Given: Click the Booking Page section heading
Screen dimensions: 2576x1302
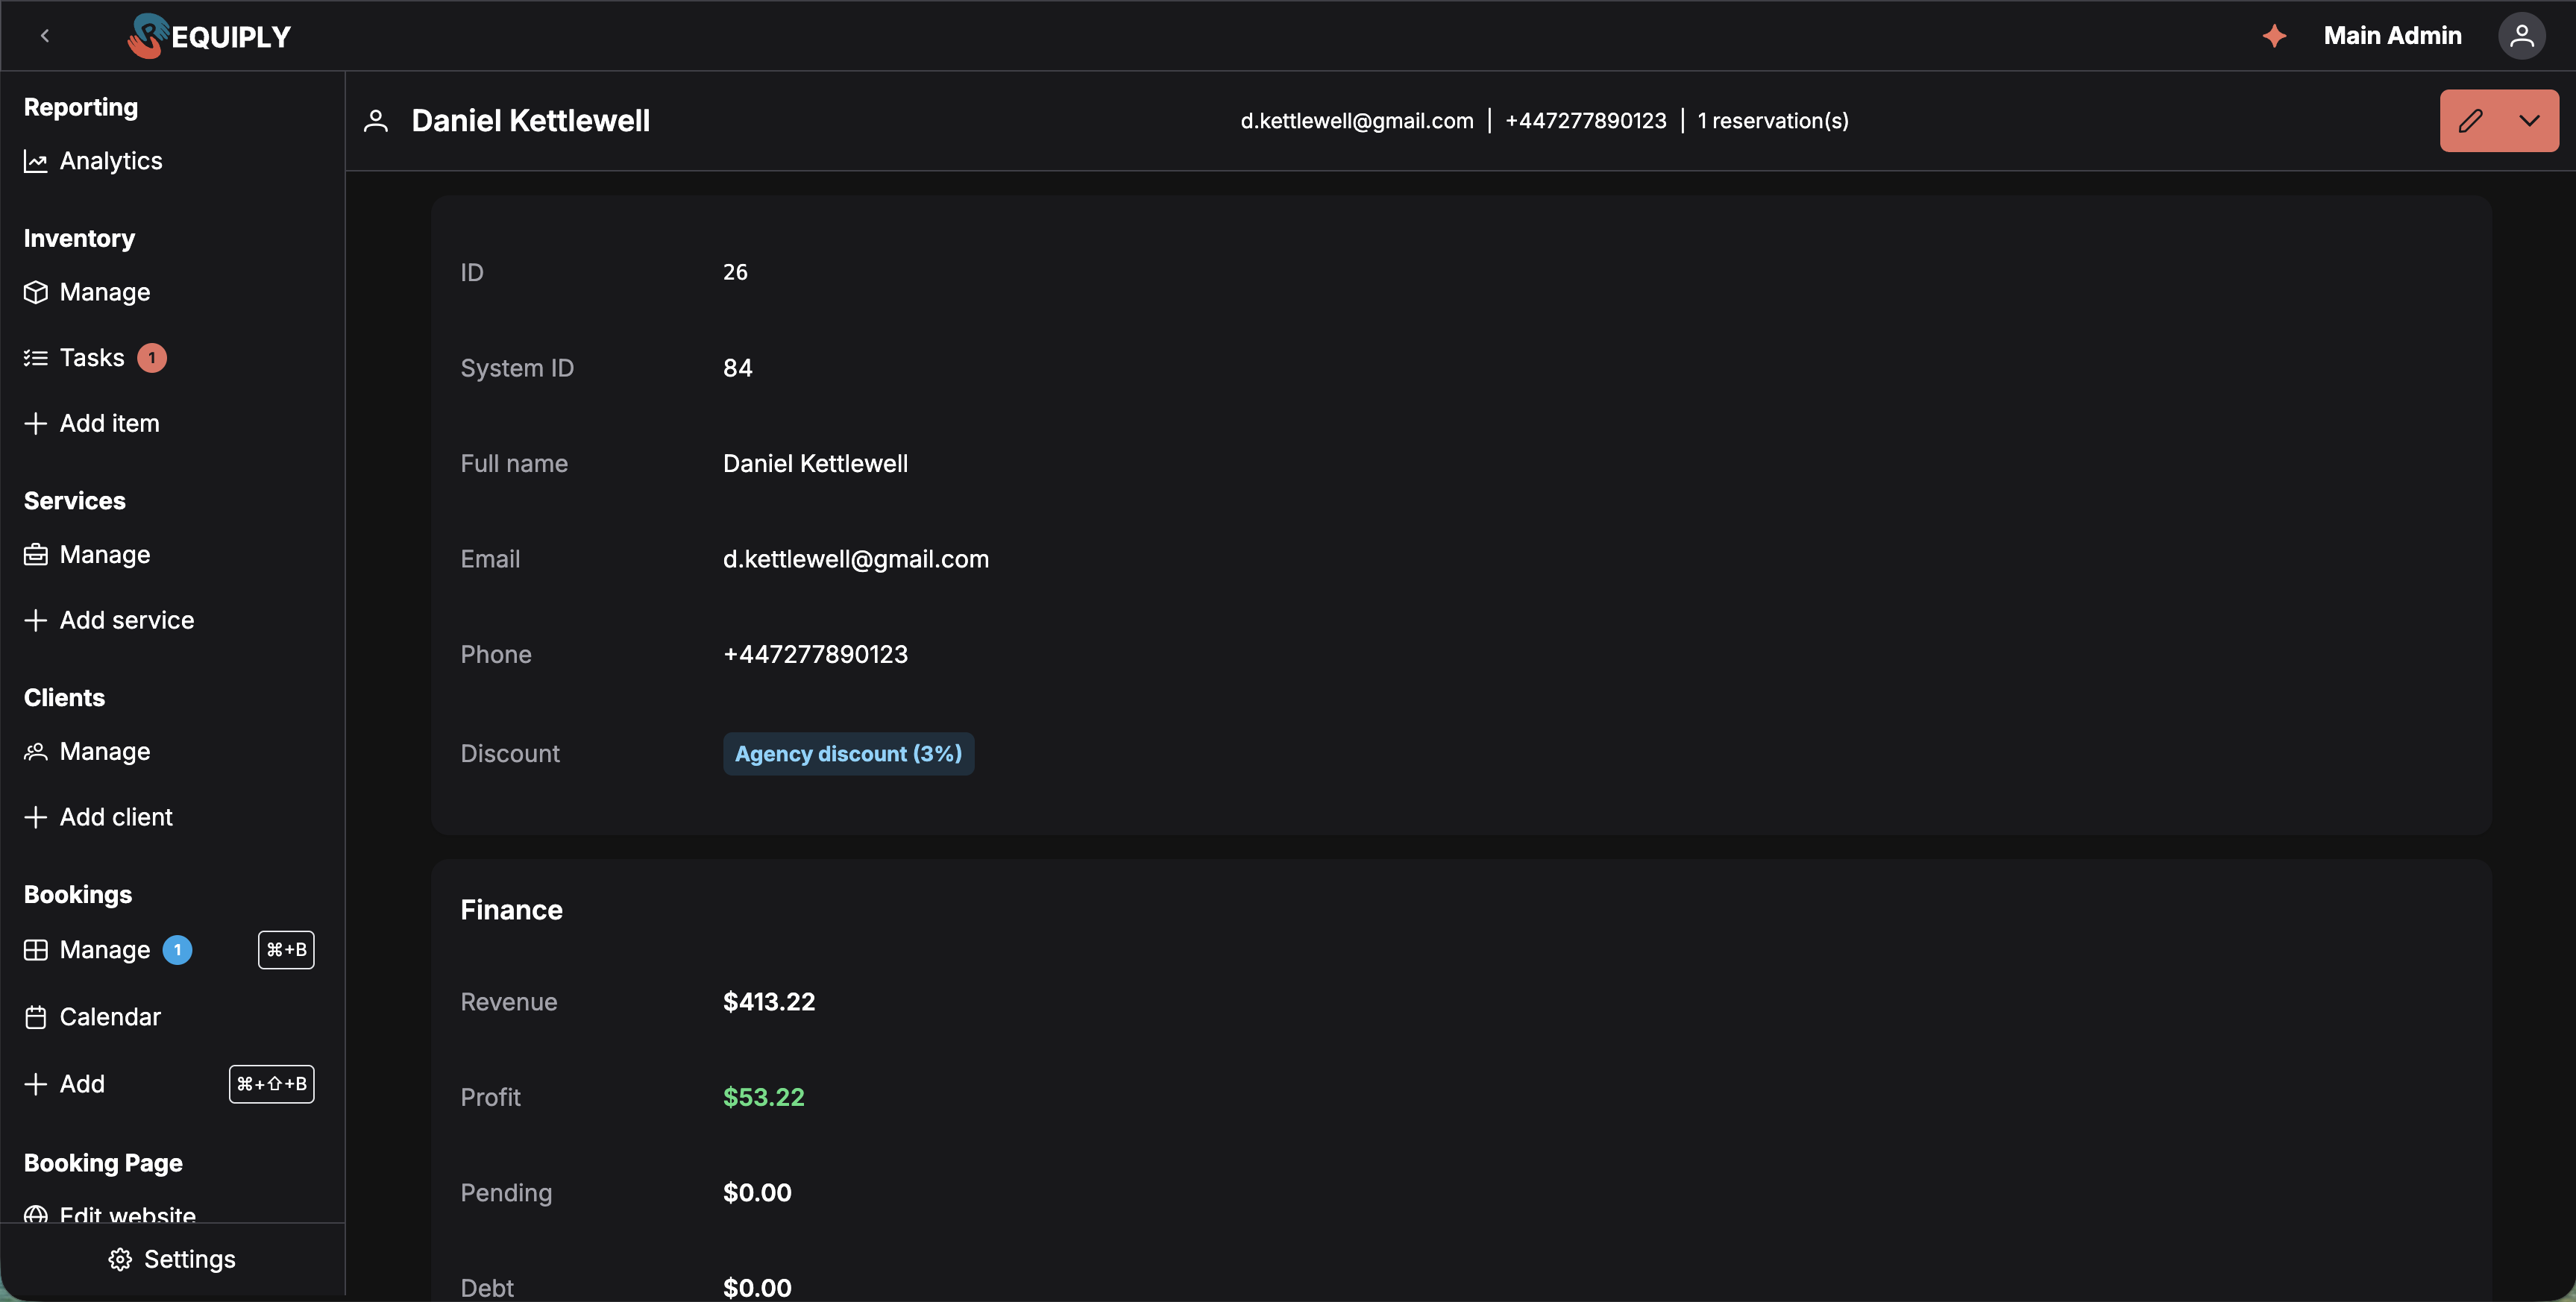Looking at the screenshot, I should click(103, 1163).
